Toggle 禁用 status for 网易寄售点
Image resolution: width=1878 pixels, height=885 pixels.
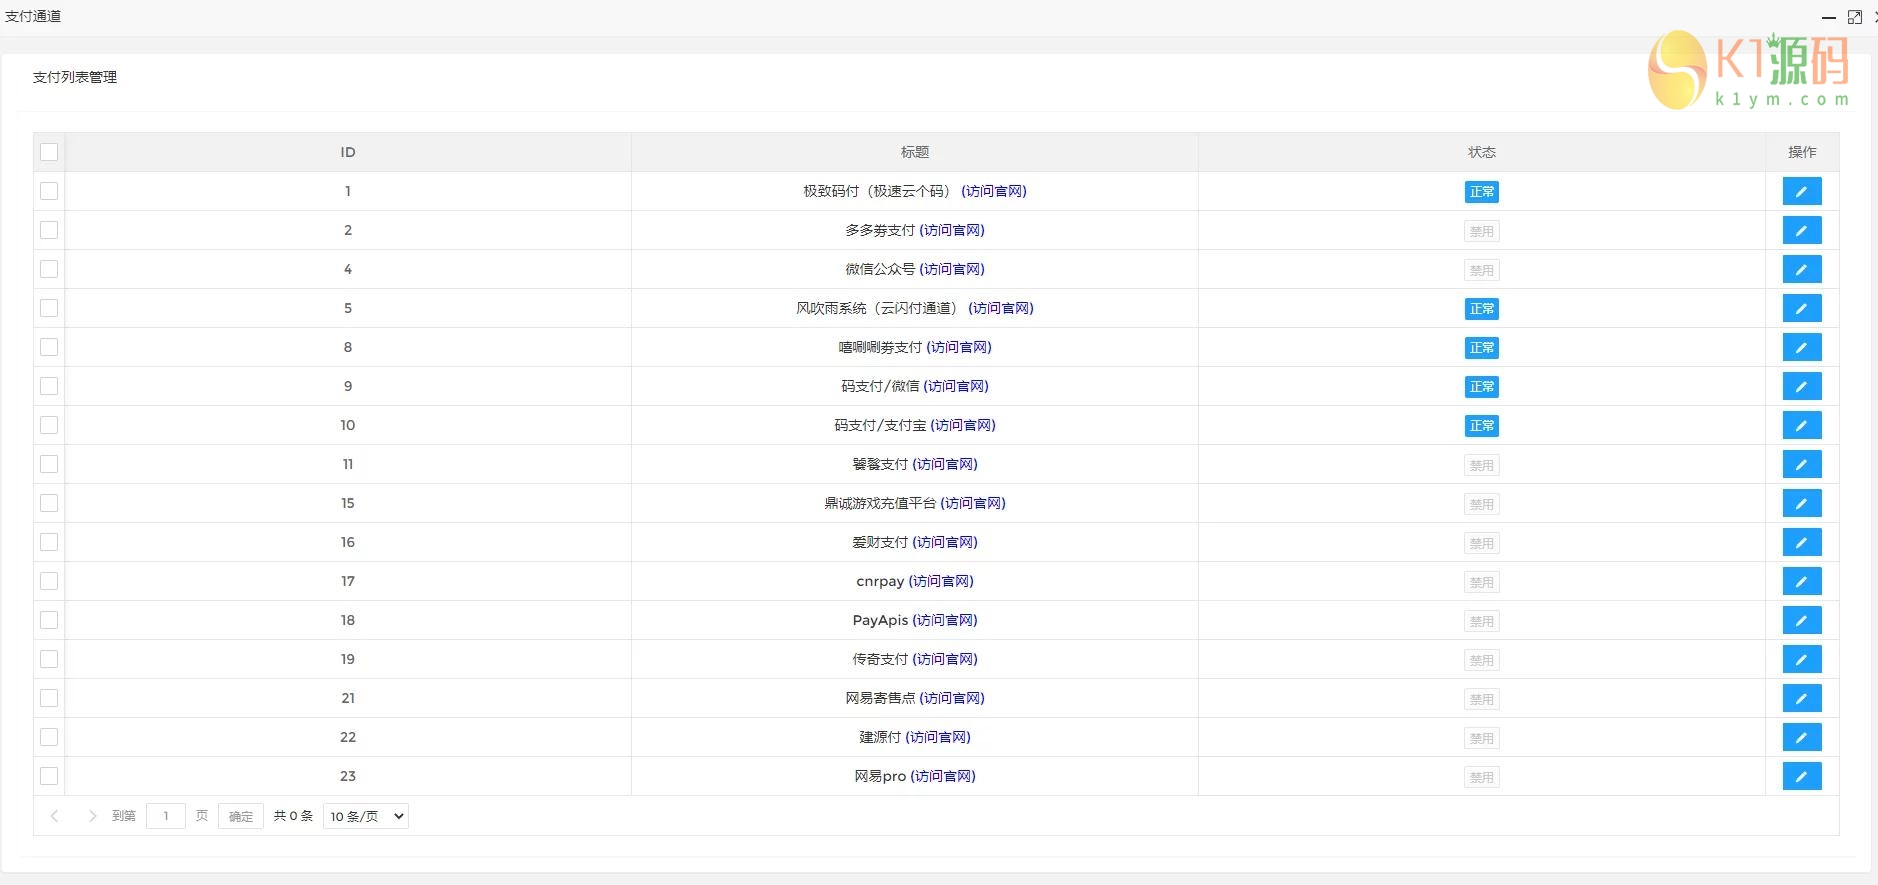pyautogui.click(x=1481, y=699)
